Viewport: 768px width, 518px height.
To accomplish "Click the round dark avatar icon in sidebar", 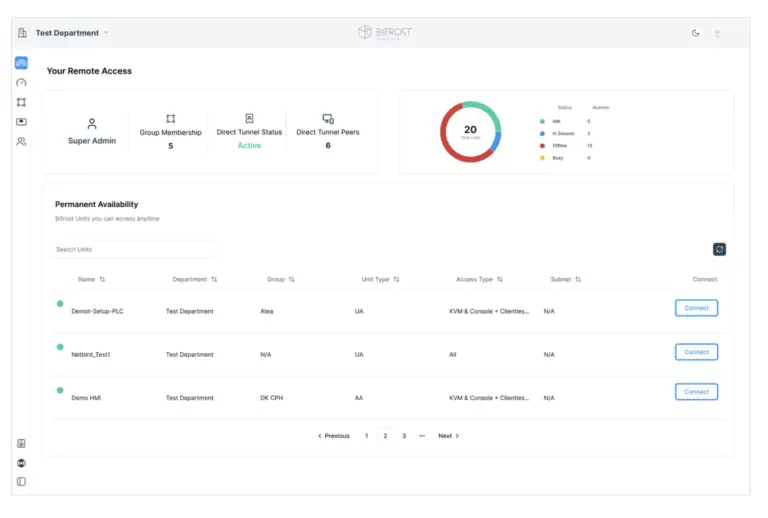I will (21, 463).
